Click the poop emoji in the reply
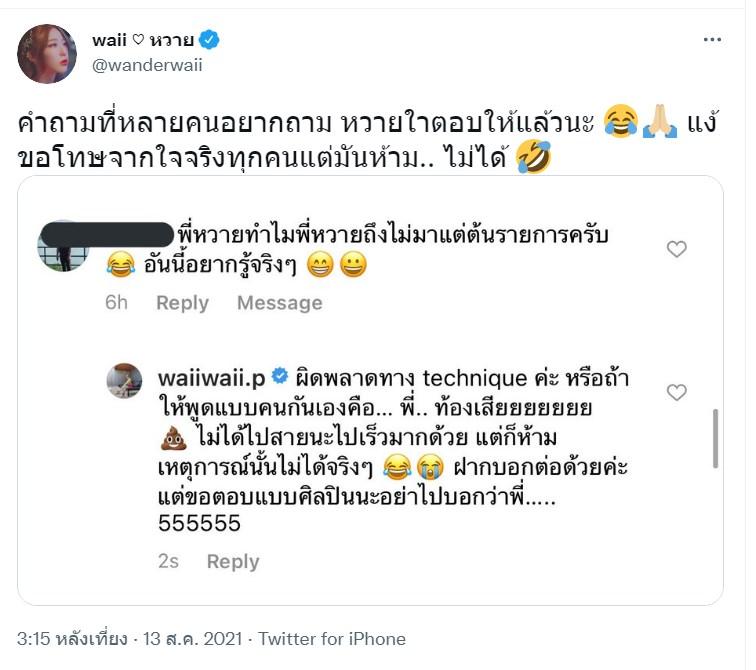Image resolution: width=756 pixels, height=670 pixels. pyautogui.click(x=172, y=438)
